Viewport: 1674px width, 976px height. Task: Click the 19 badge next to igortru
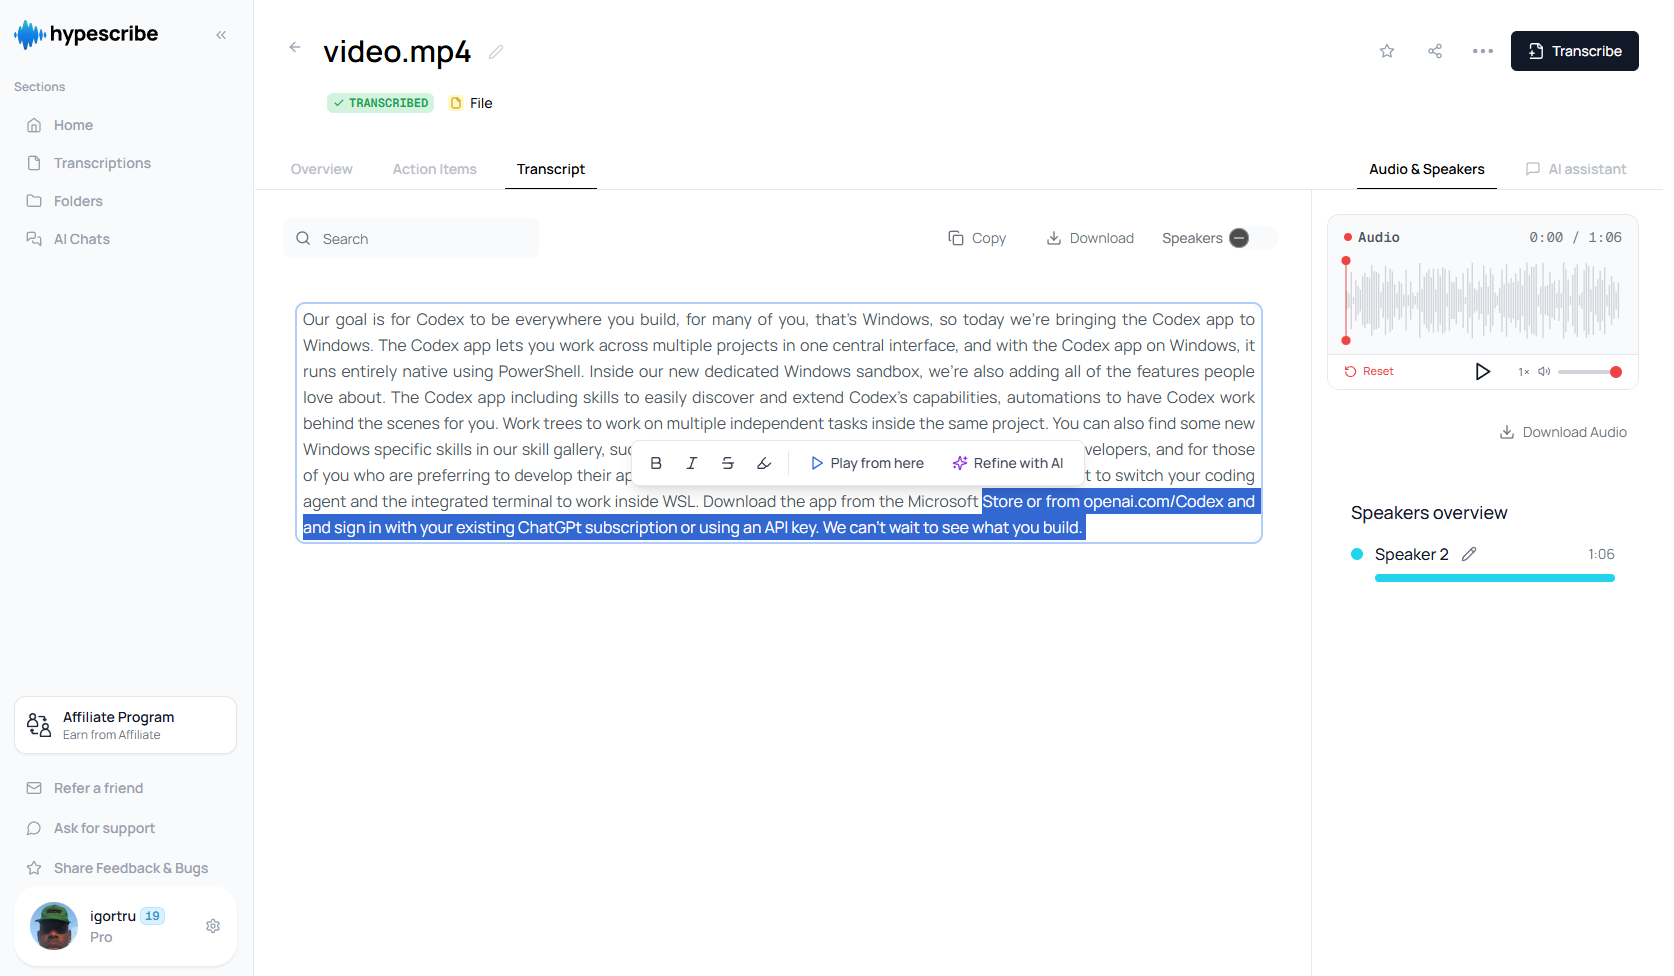tap(152, 916)
